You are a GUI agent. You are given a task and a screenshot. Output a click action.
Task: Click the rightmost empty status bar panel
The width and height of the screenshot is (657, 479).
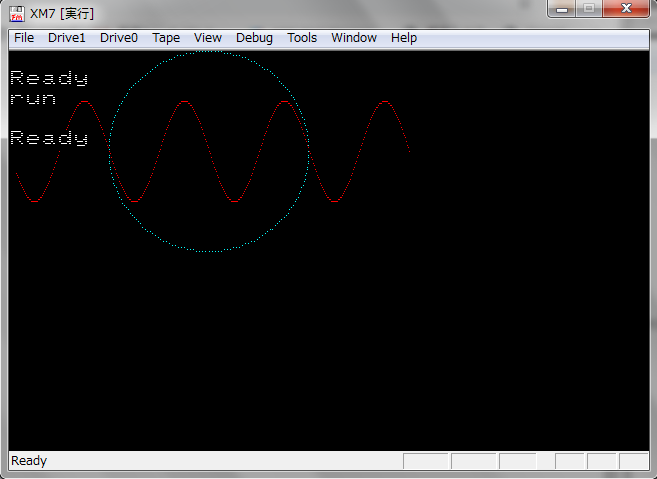634,461
